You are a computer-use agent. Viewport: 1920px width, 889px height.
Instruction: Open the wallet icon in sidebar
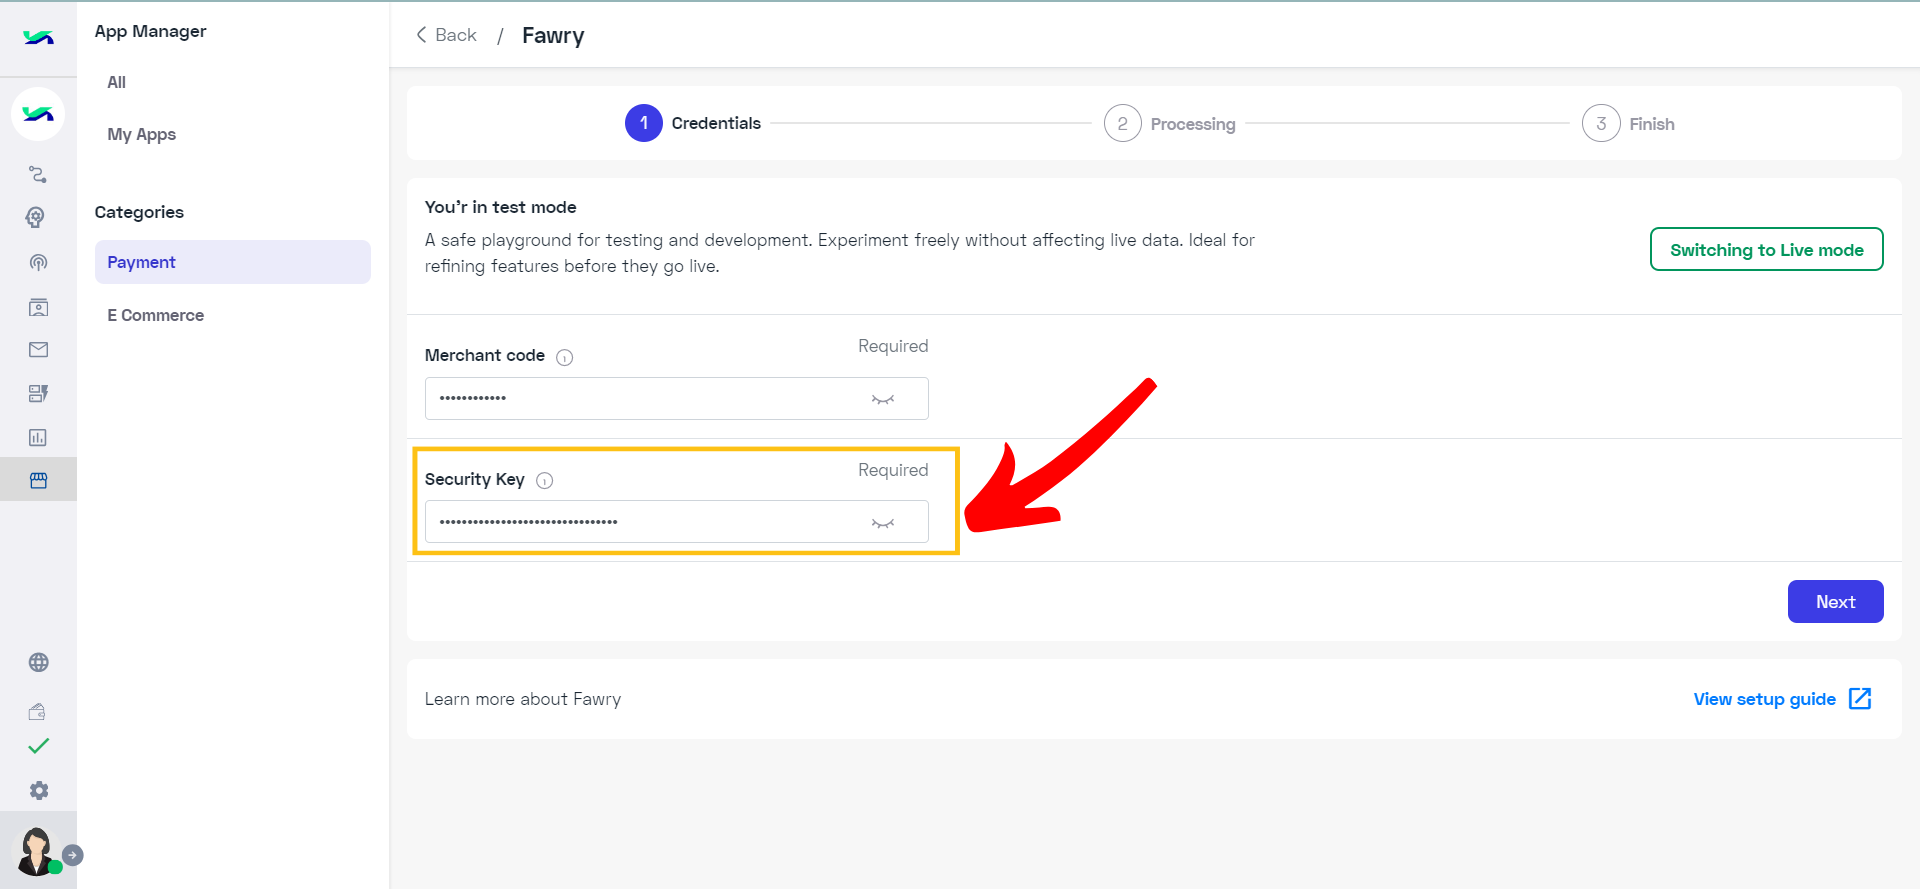tap(38, 711)
